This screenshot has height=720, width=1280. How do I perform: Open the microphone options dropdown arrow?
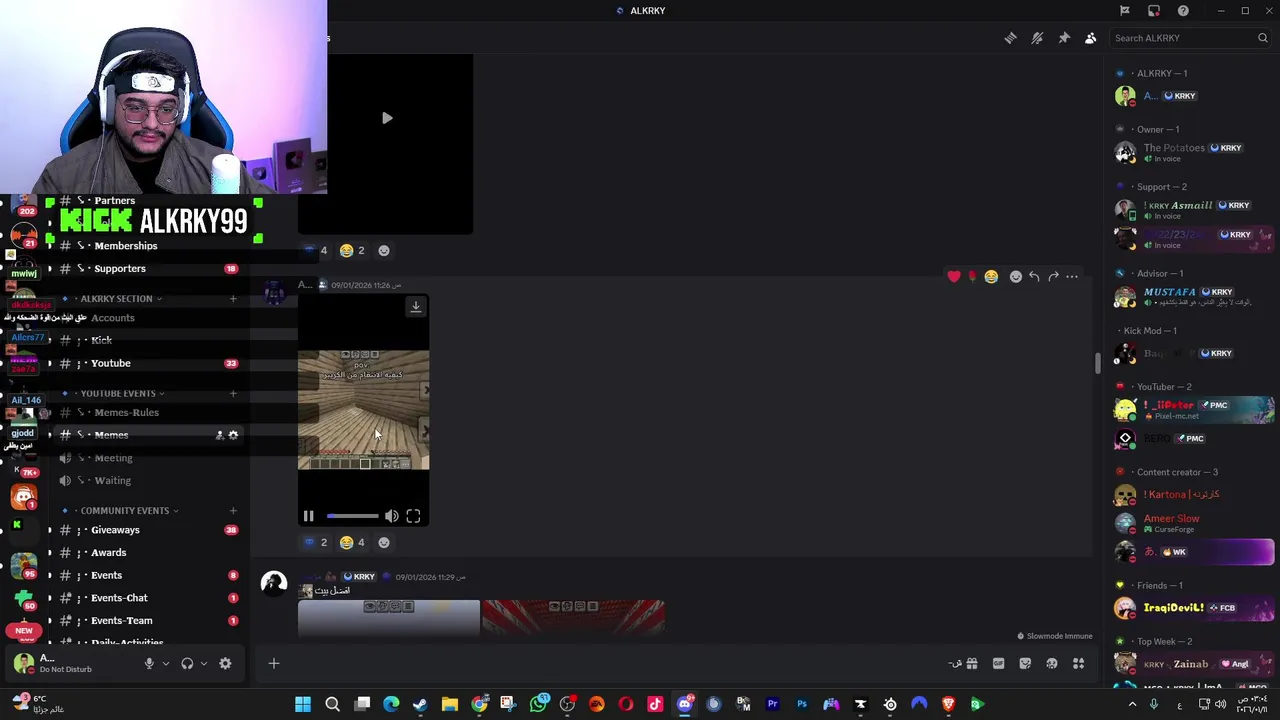[x=166, y=663]
